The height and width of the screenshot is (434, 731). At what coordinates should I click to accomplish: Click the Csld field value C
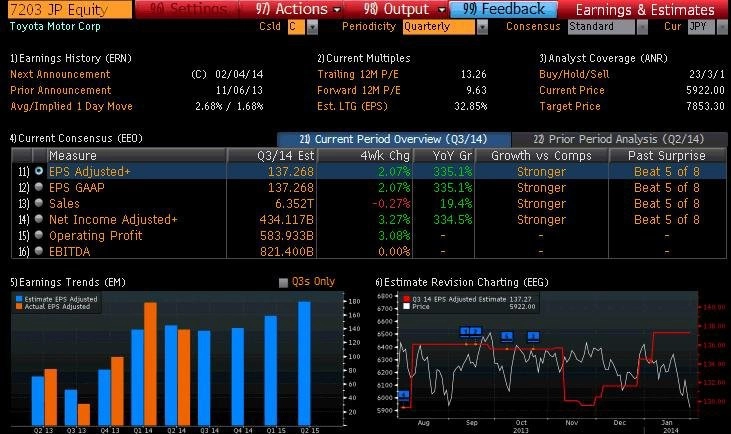coord(296,27)
